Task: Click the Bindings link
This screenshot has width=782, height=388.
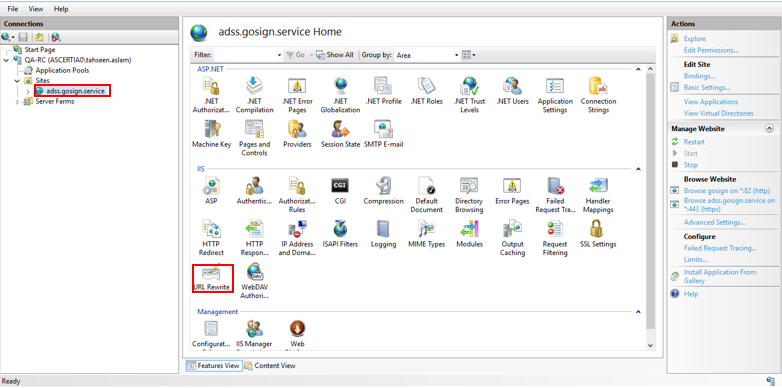Action: 699,76
